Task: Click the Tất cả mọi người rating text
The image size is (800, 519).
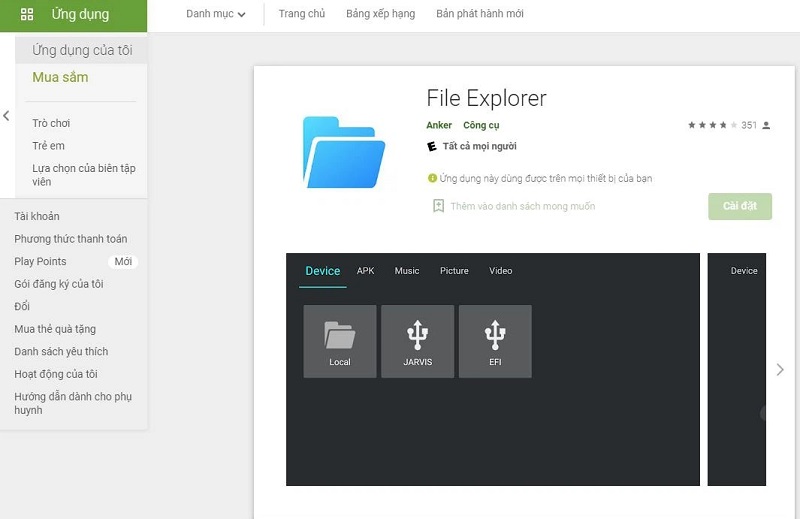Action: point(480,146)
